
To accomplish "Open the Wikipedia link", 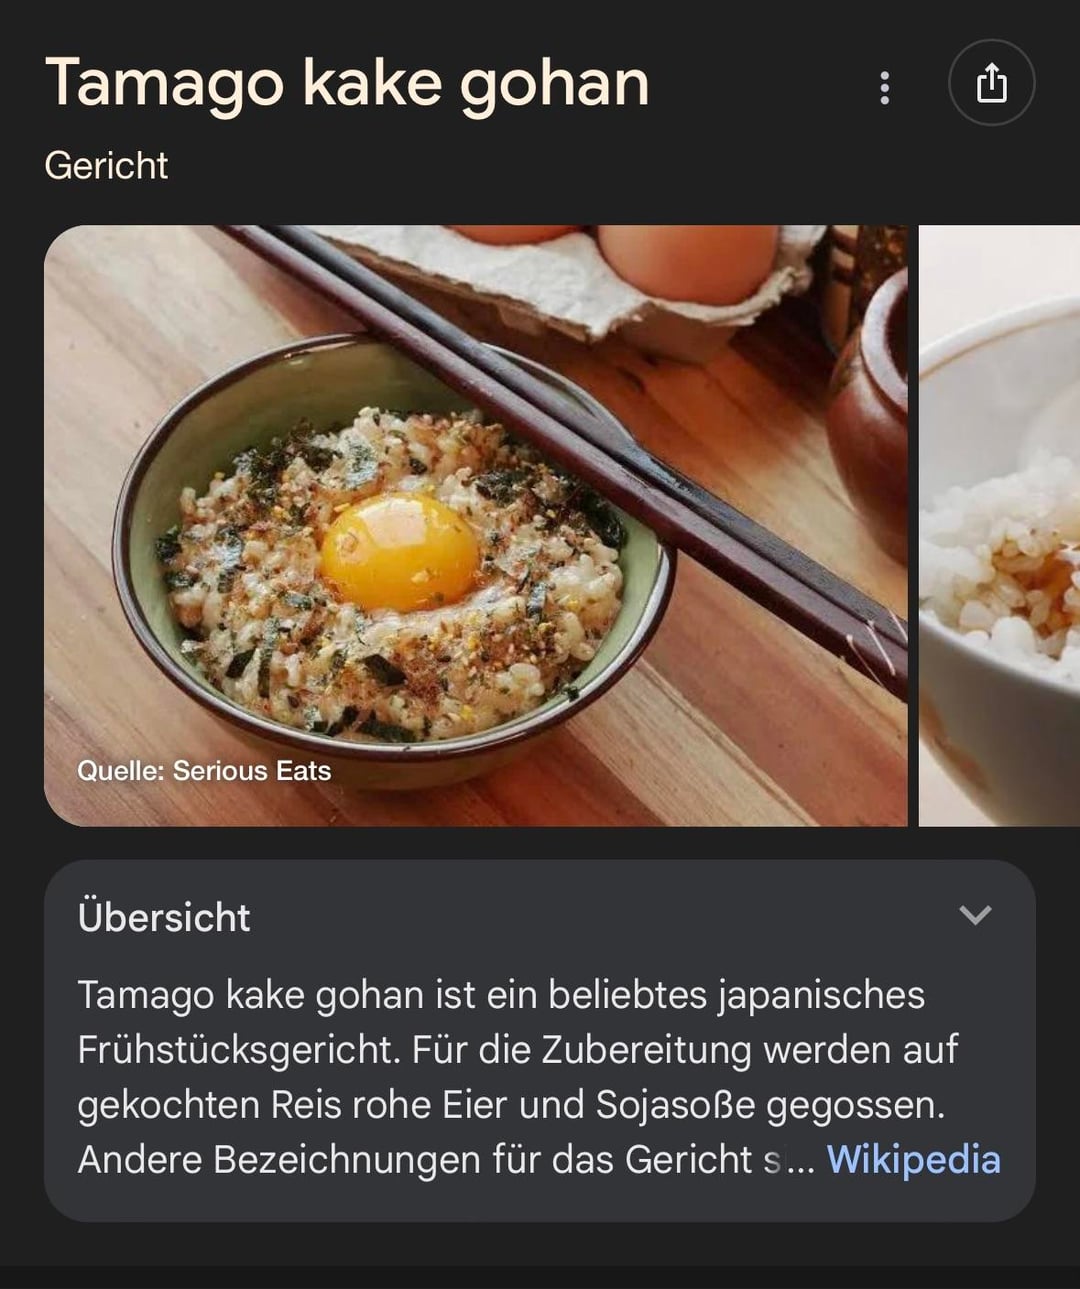I will 913,1160.
